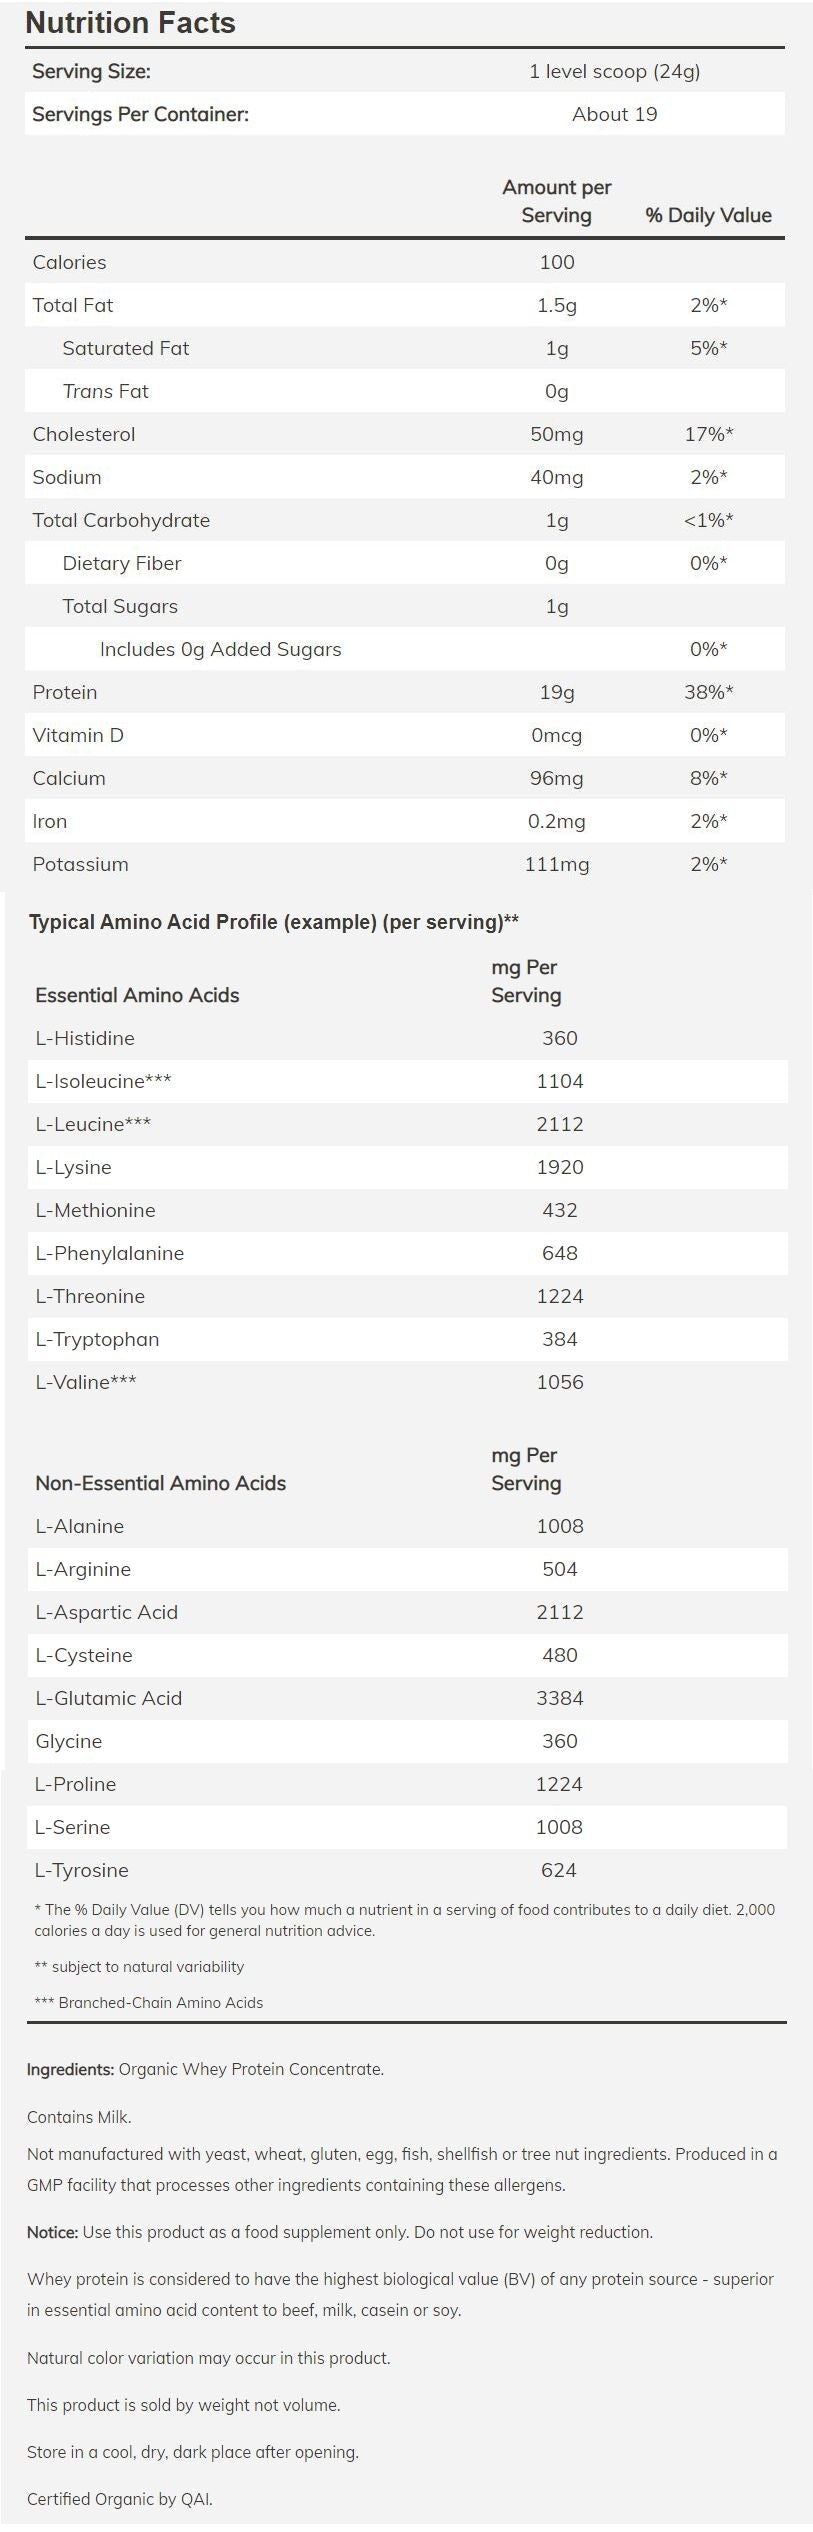This screenshot has height=2532, width=813.
Task: Click the Servings Per Container label
Action: pyautogui.click(x=140, y=114)
